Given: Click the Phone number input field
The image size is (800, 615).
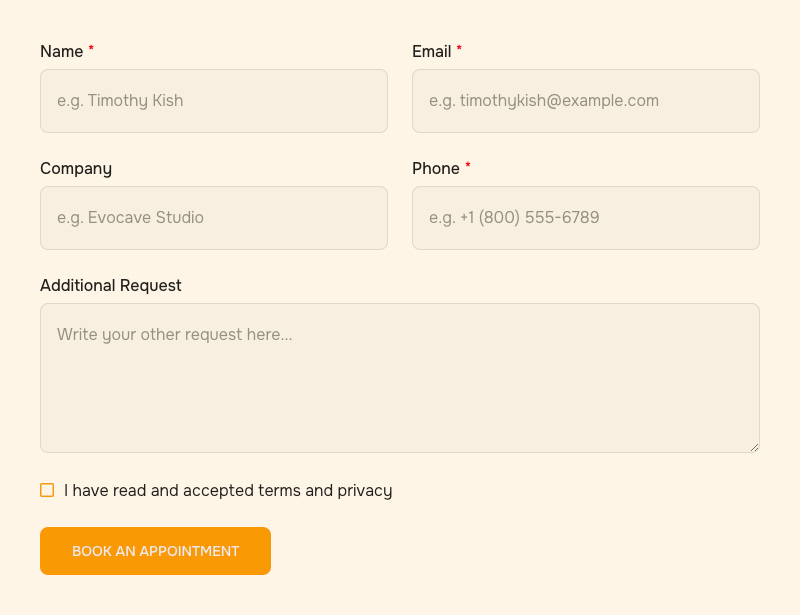Looking at the screenshot, I should pyautogui.click(x=586, y=218).
